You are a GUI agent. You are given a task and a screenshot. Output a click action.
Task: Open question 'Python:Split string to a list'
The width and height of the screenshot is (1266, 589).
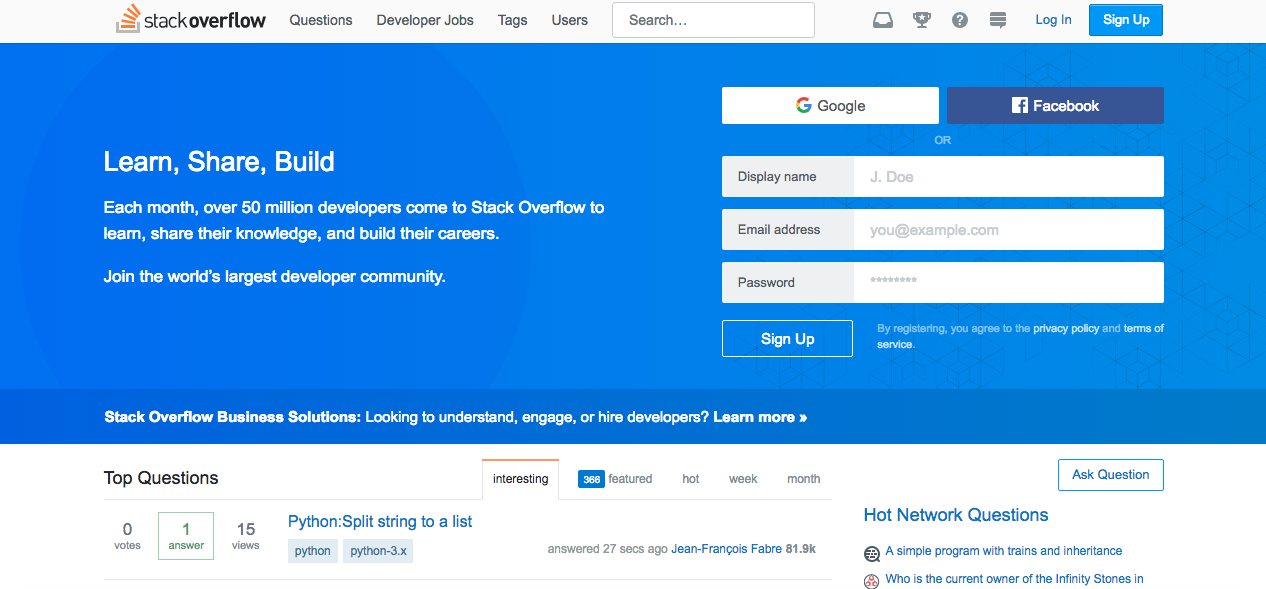pos(380,521)
